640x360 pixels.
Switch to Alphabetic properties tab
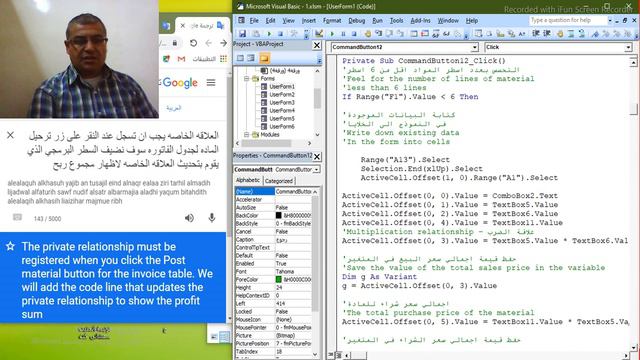pyautogui.click(x=248, y=180)
